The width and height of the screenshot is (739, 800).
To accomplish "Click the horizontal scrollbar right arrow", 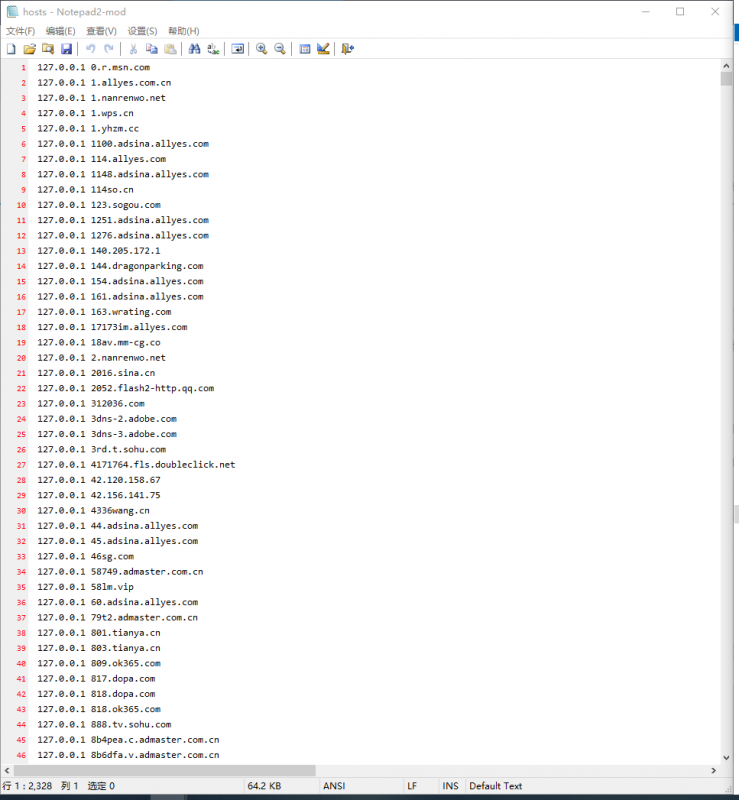I will click(713, 771).
